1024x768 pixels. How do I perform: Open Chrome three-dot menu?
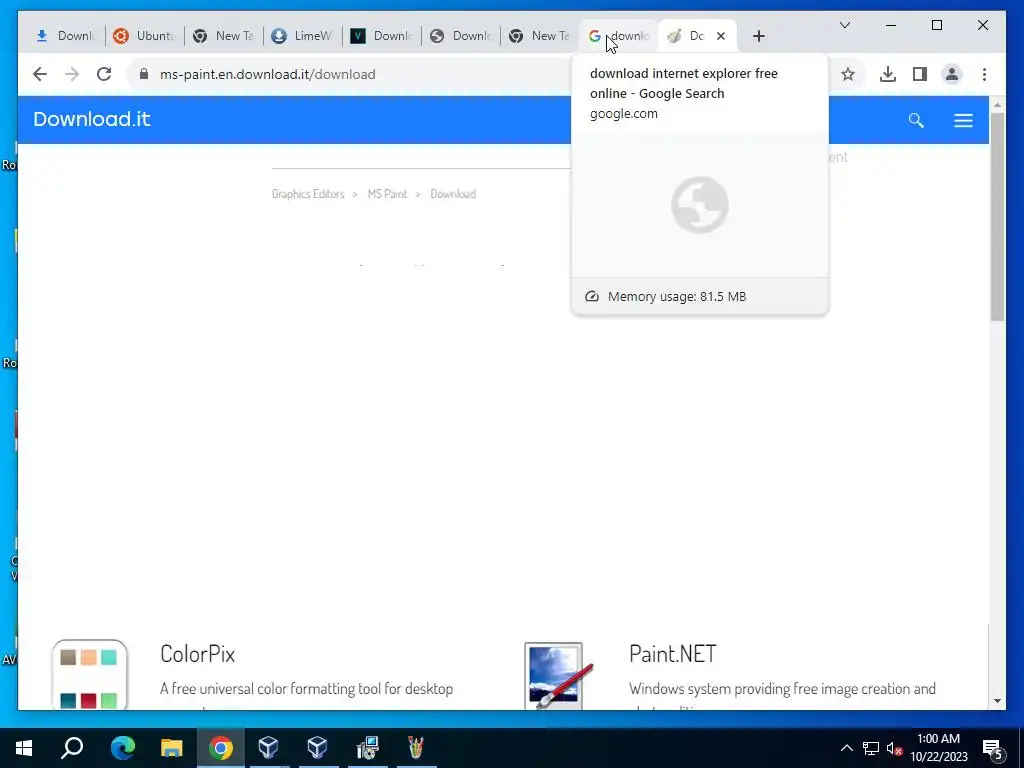(x=984, y=74)
